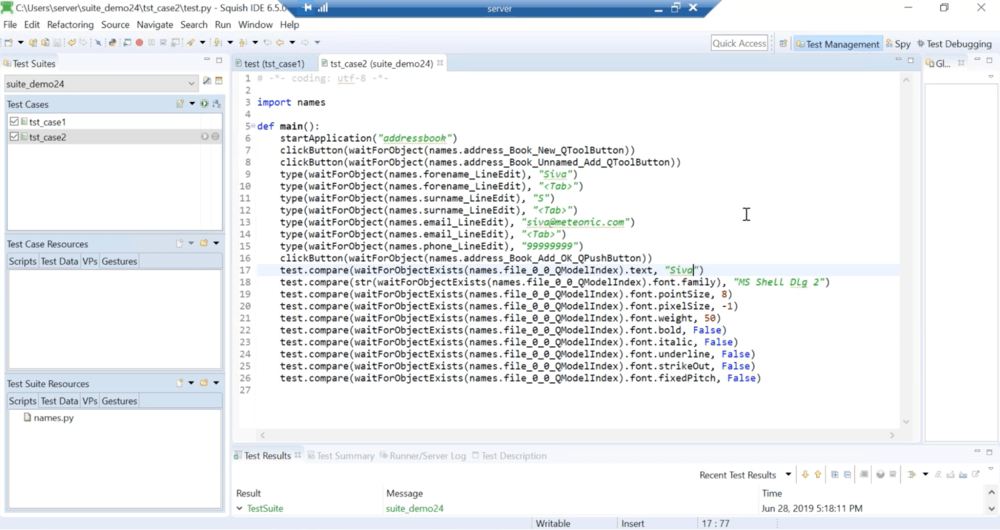Run all test cases green icon

click(x=204, y=103)
